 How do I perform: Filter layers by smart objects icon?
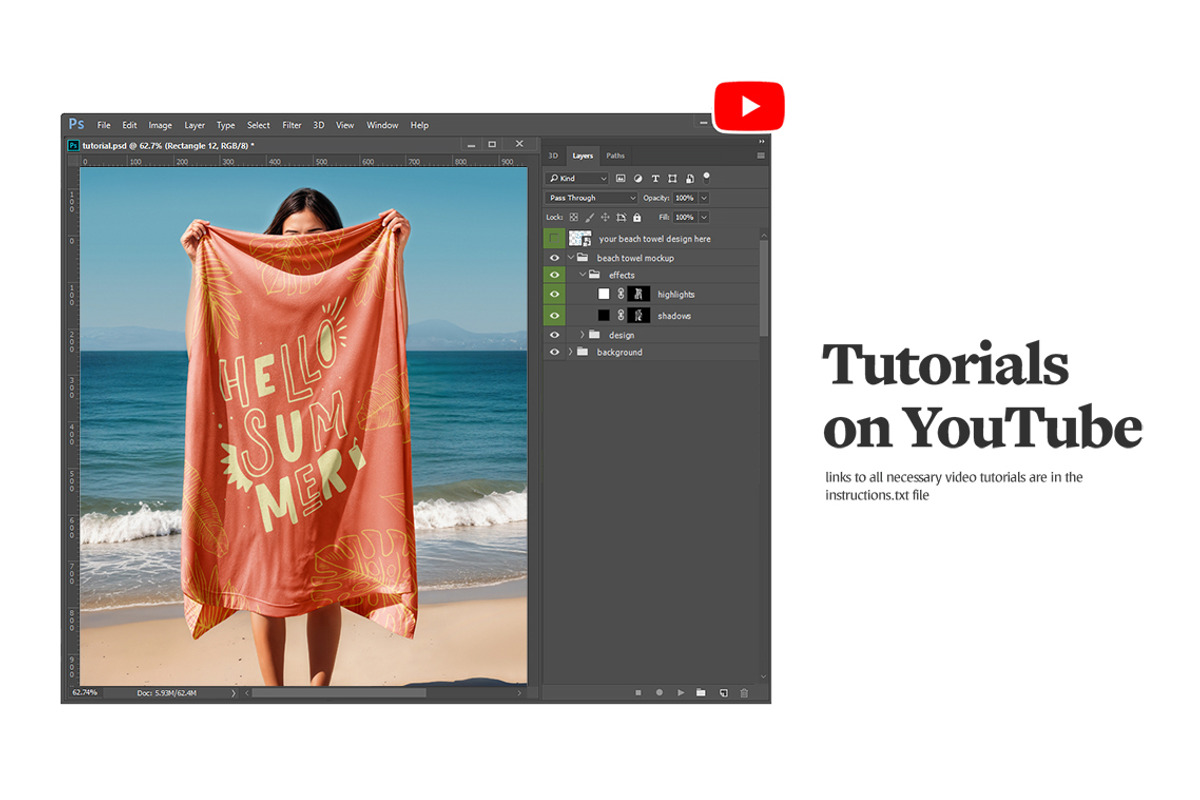[690, 178]
